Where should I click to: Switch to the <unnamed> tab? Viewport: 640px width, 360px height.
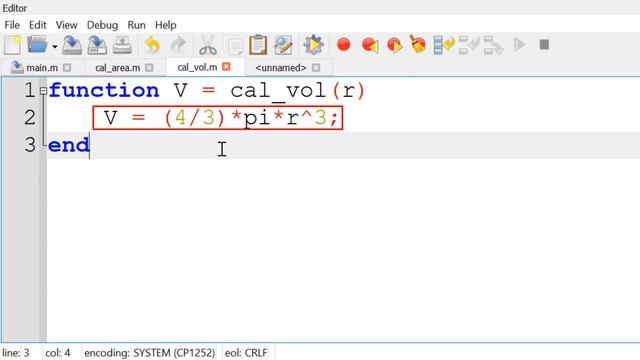click(x=281, y=67)
